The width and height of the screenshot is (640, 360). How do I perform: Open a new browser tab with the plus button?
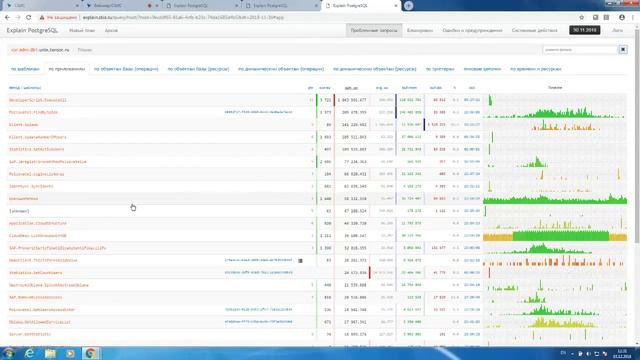click(409, 6)
